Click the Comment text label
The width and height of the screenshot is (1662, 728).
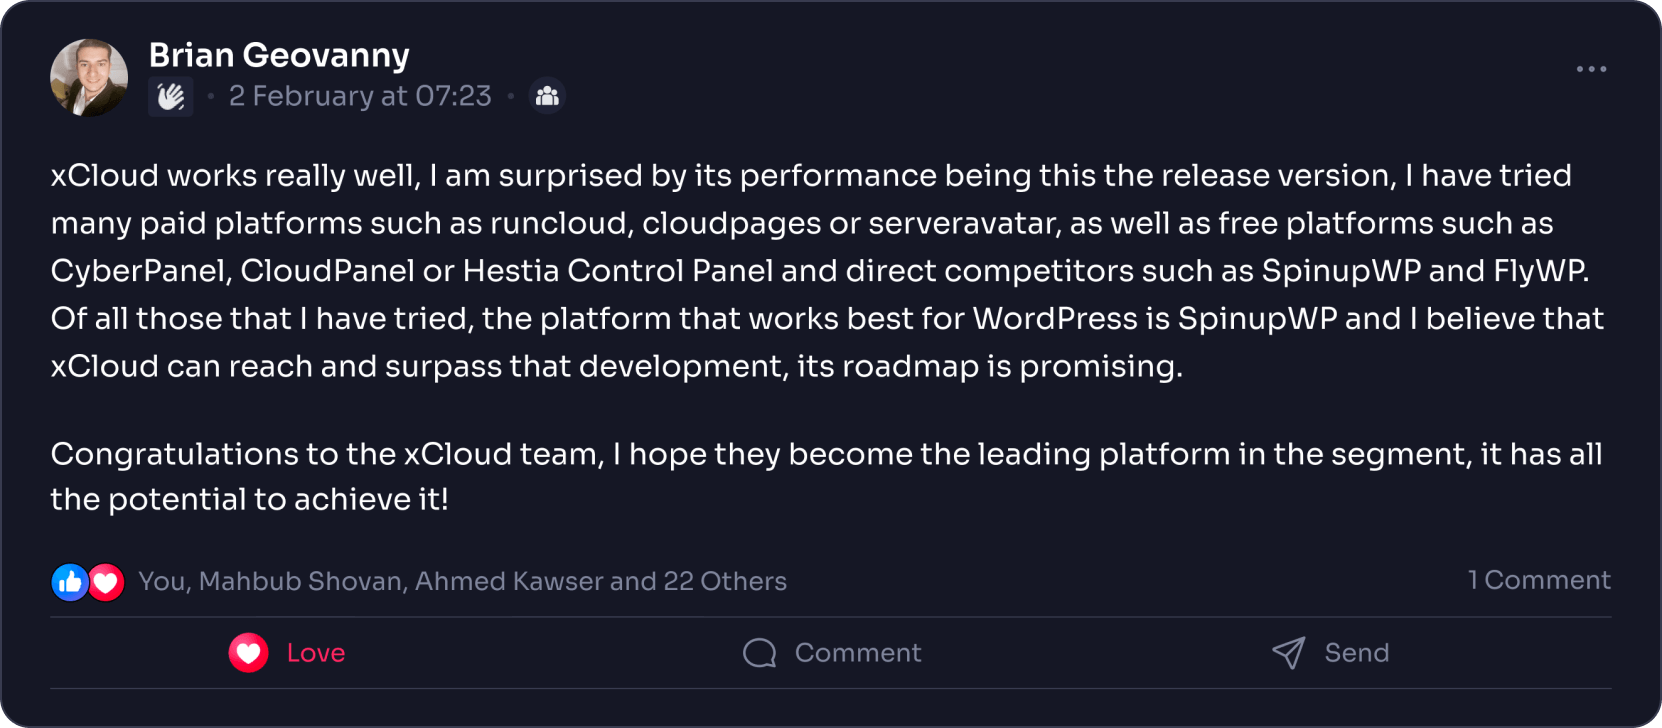[858, 653]
